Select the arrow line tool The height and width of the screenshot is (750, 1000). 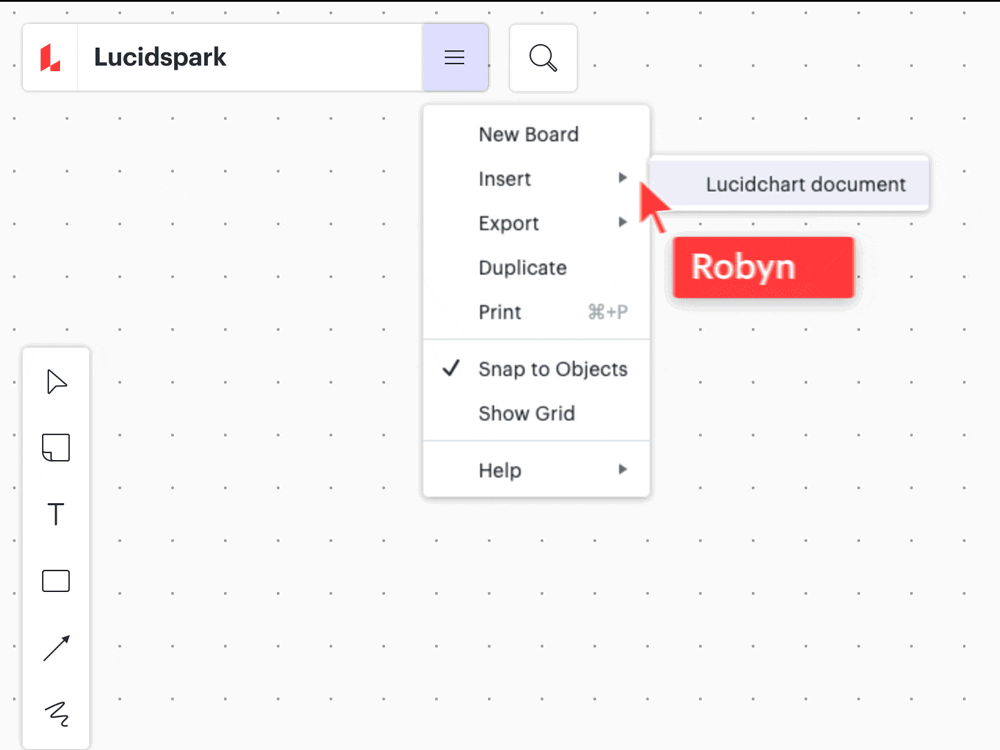point(56,648)
